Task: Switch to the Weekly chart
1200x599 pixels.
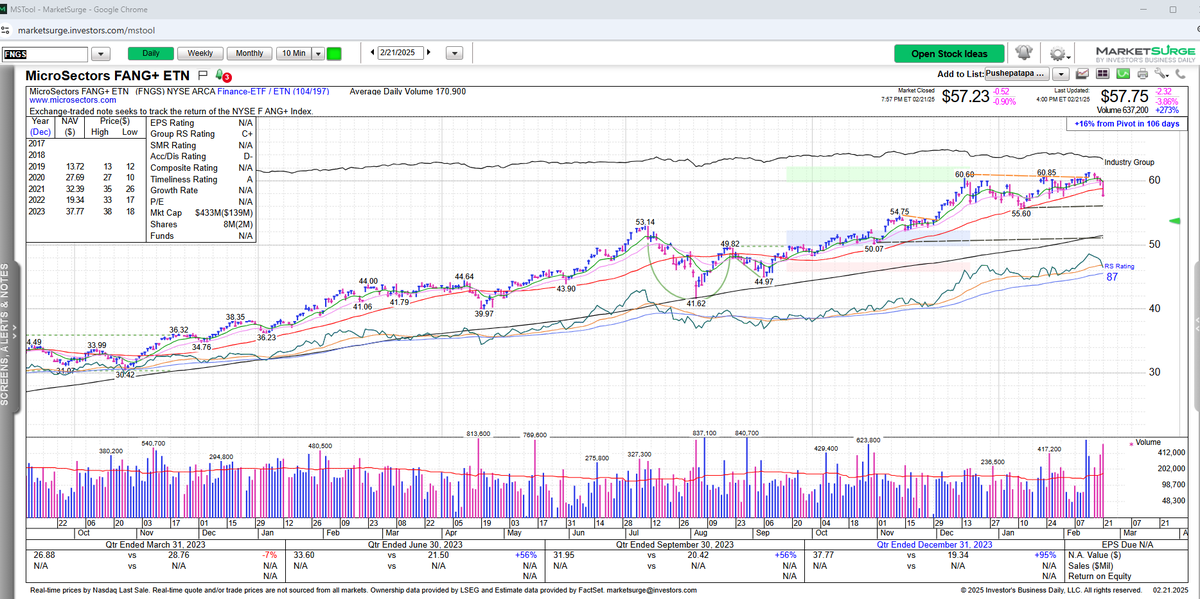Action: coord(200,53)
